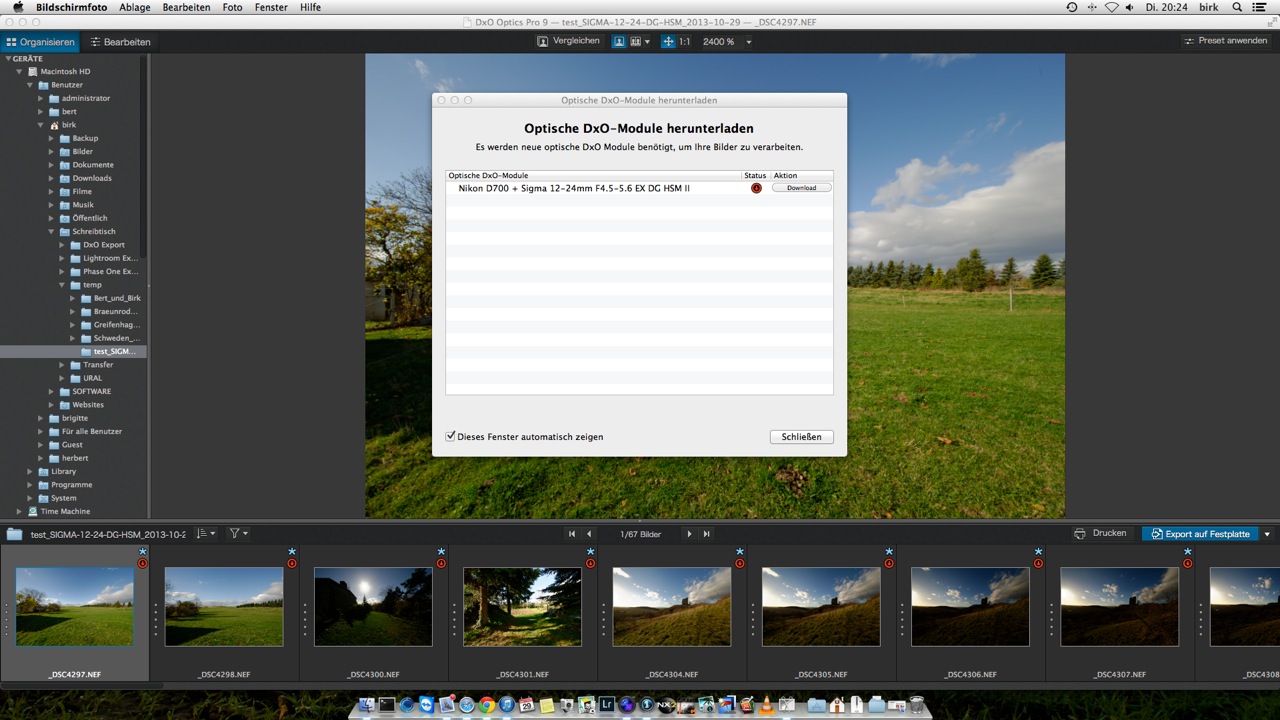1280x720 pixels.
Task: Select the SOFTWARE folder
Action: pyautogui.click(x=92, y=392)
